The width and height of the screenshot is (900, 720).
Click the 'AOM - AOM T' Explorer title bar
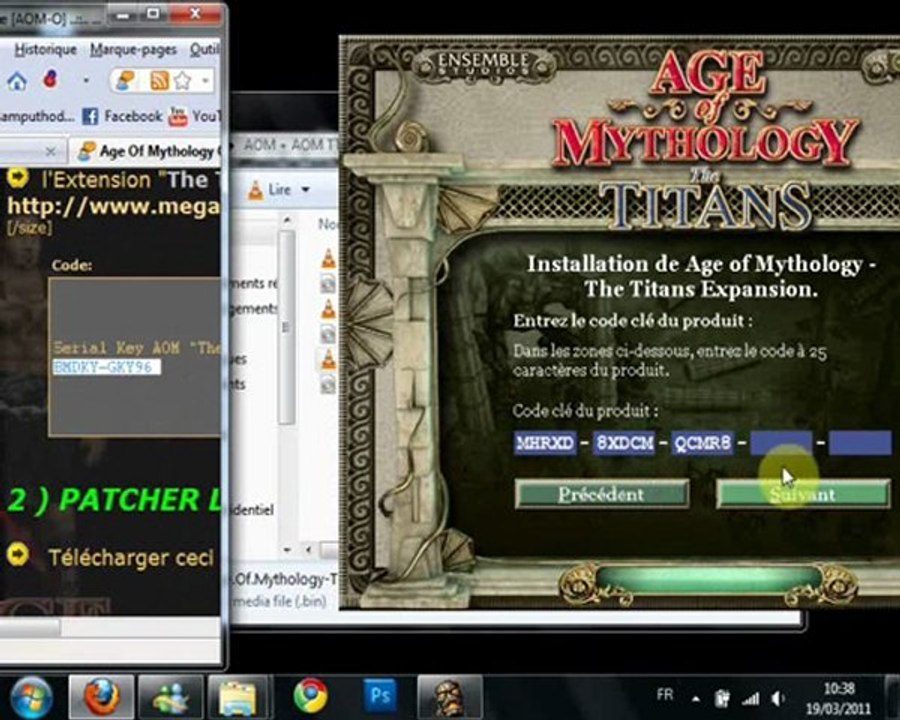(284, 144)
